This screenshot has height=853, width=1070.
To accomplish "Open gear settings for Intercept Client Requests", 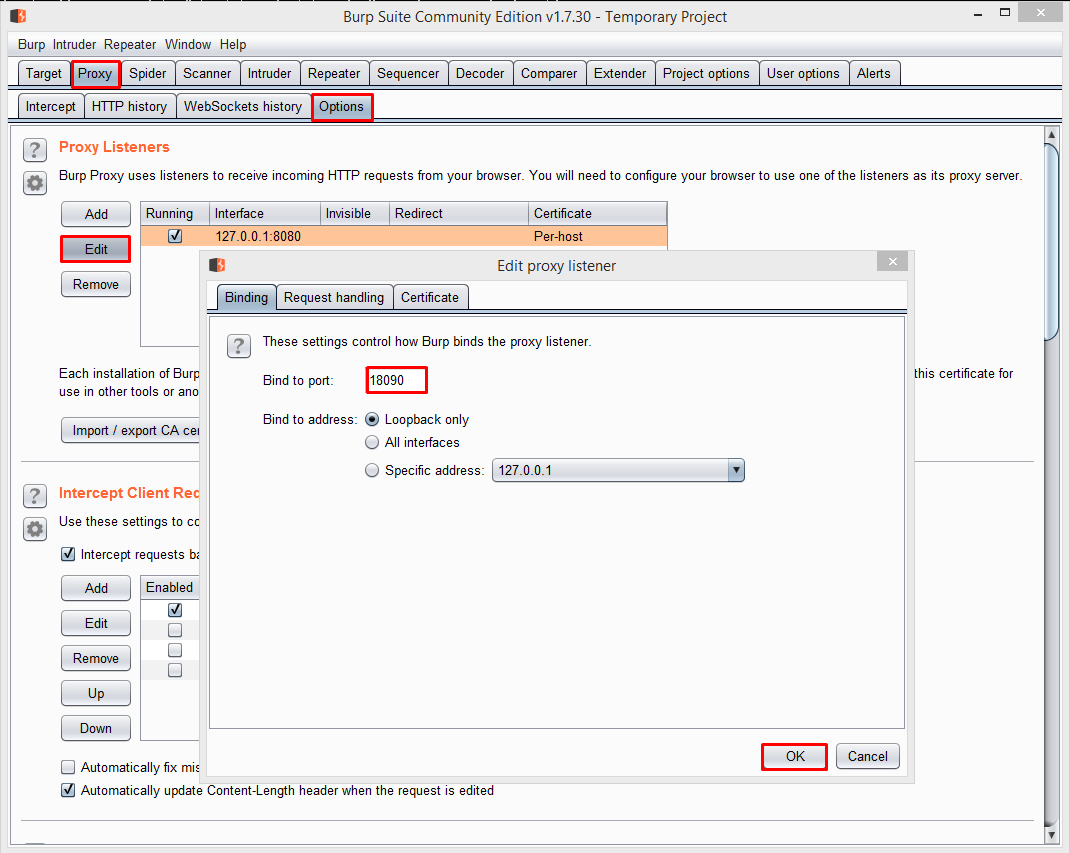I will coord(35,529).
